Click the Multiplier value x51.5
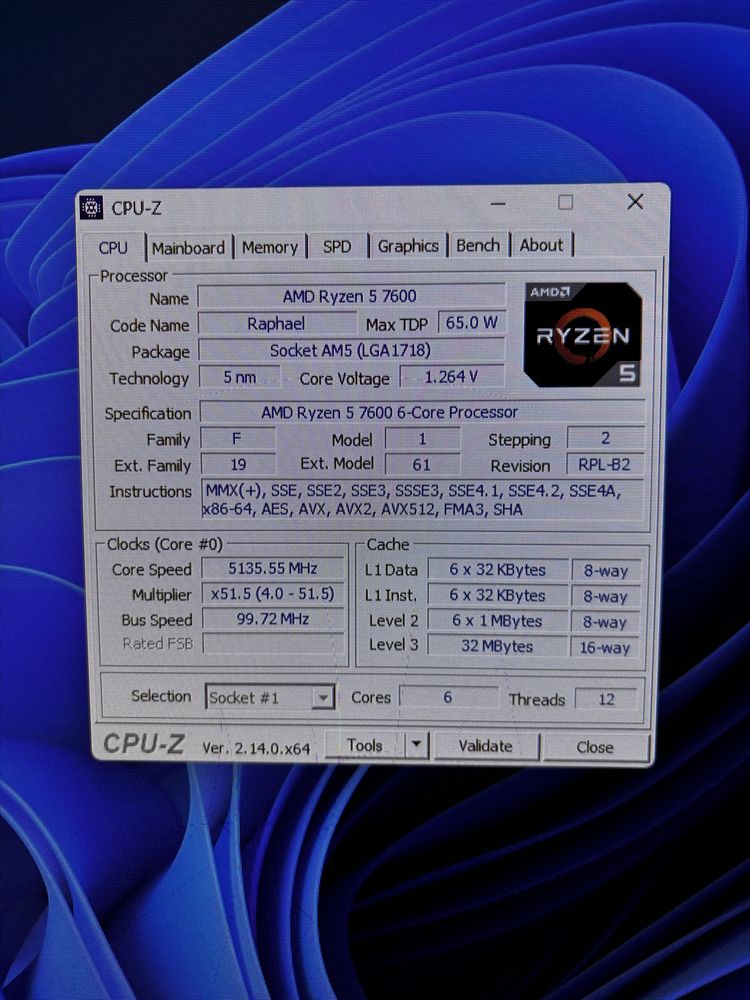The height and width of the screenshot is (1000, 750). (x=273, y=594)
